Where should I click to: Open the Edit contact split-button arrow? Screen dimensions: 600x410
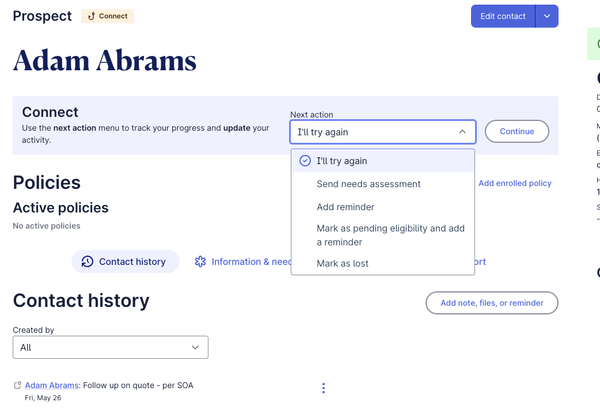(546, 16)
